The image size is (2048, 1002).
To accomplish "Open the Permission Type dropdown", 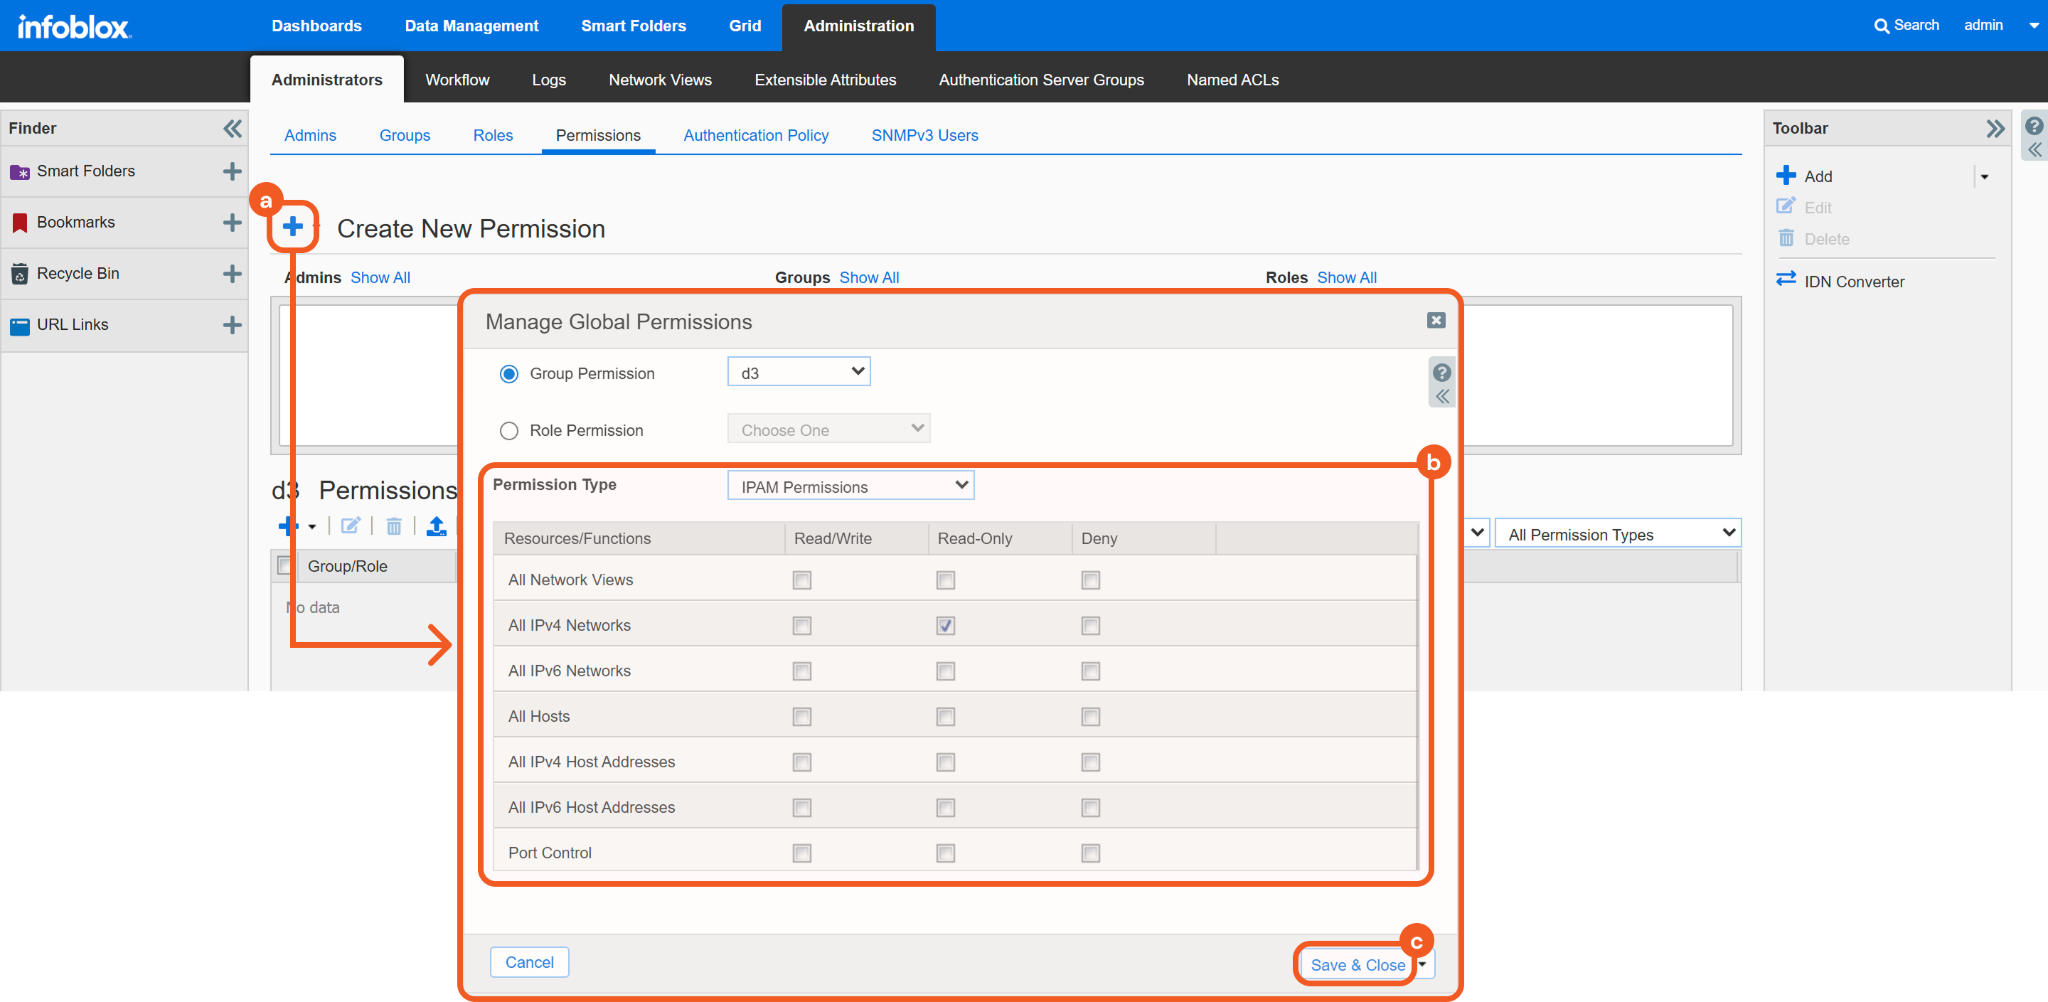I will 851,486.
